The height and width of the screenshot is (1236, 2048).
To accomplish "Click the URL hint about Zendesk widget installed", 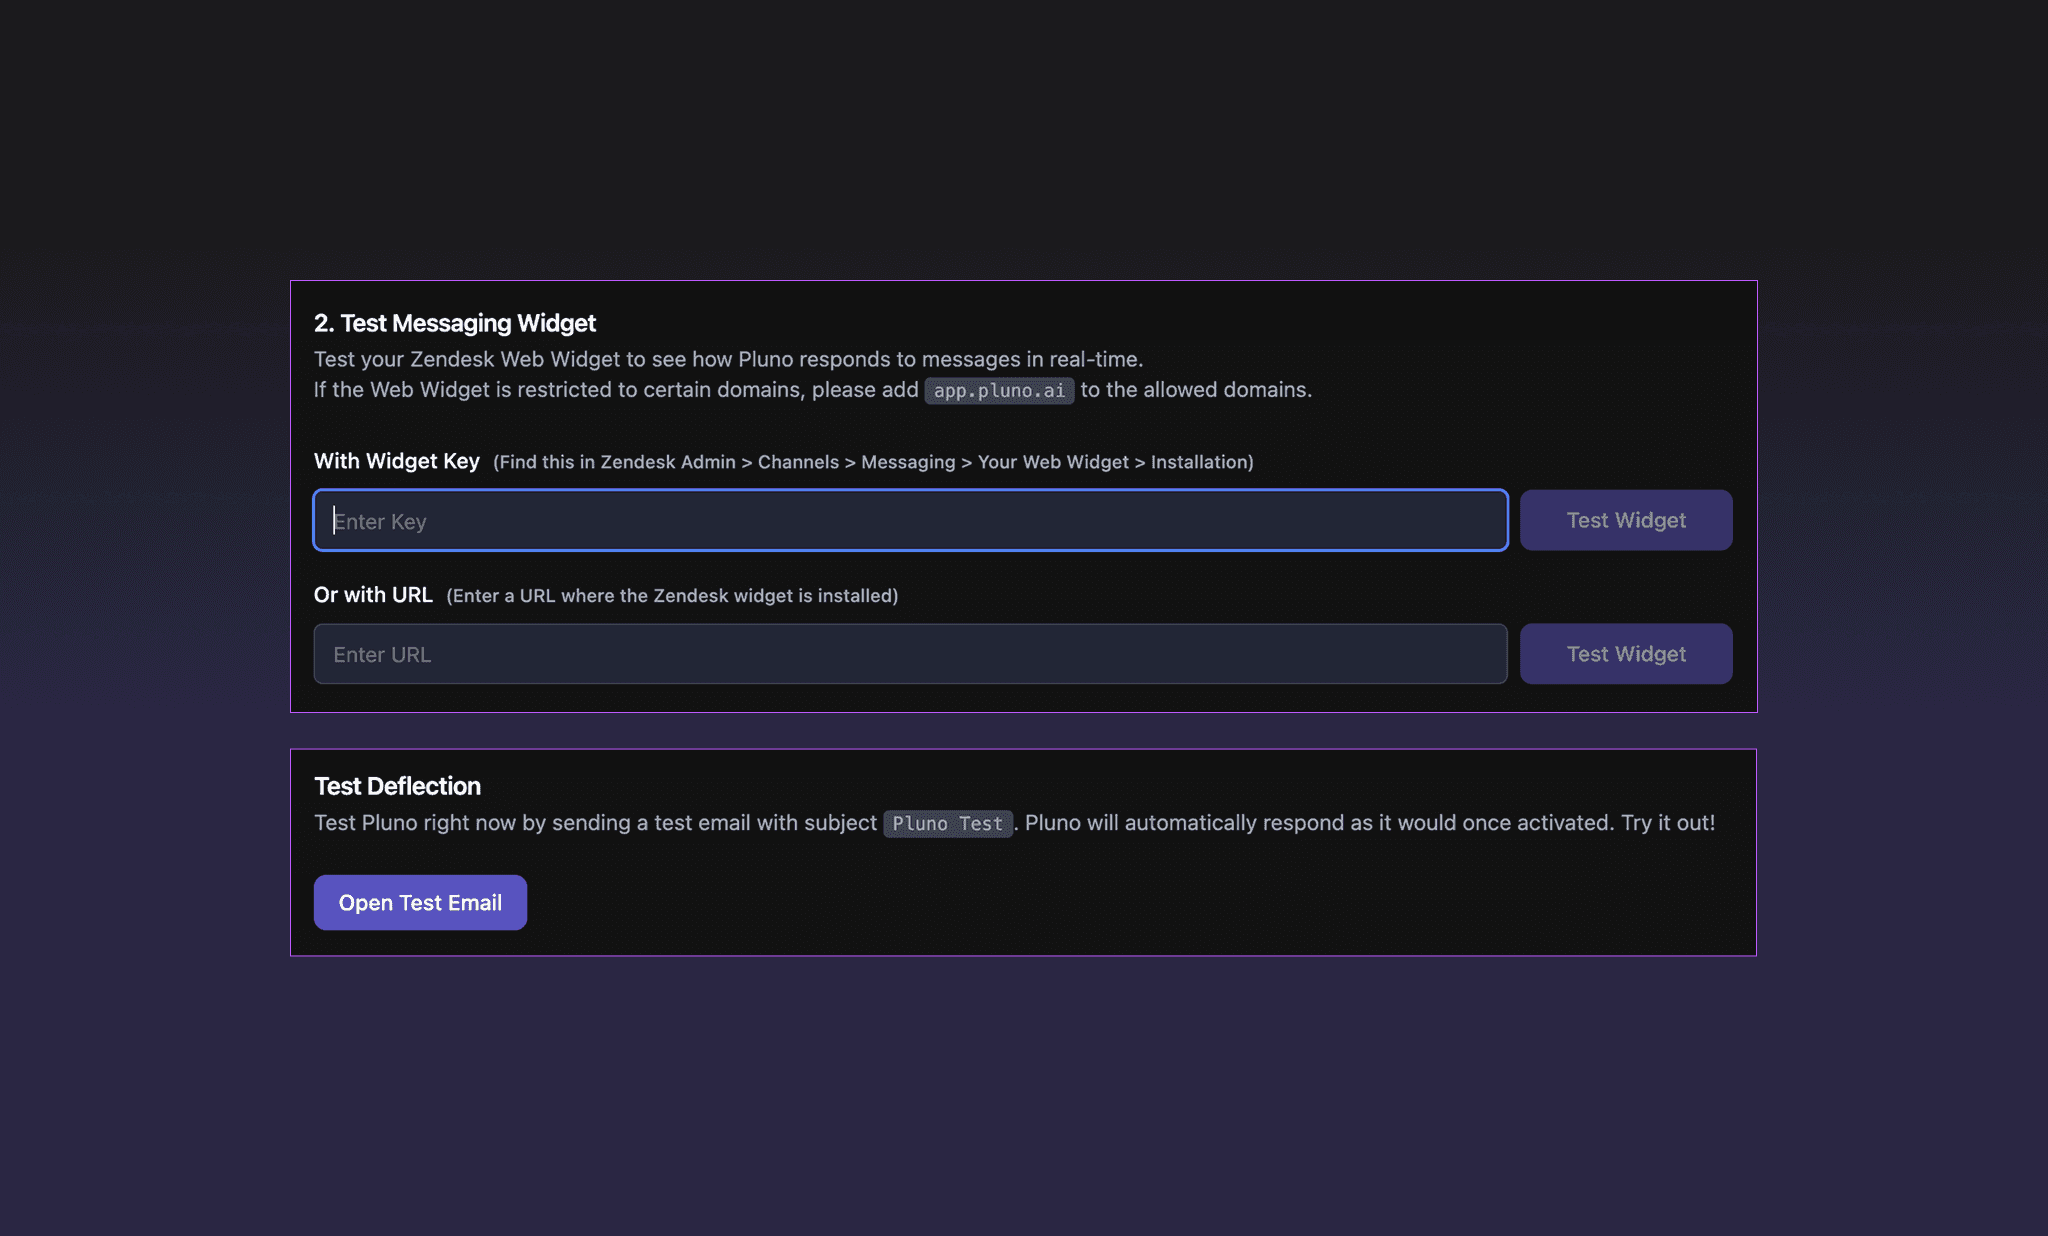I will pos(672,596).
